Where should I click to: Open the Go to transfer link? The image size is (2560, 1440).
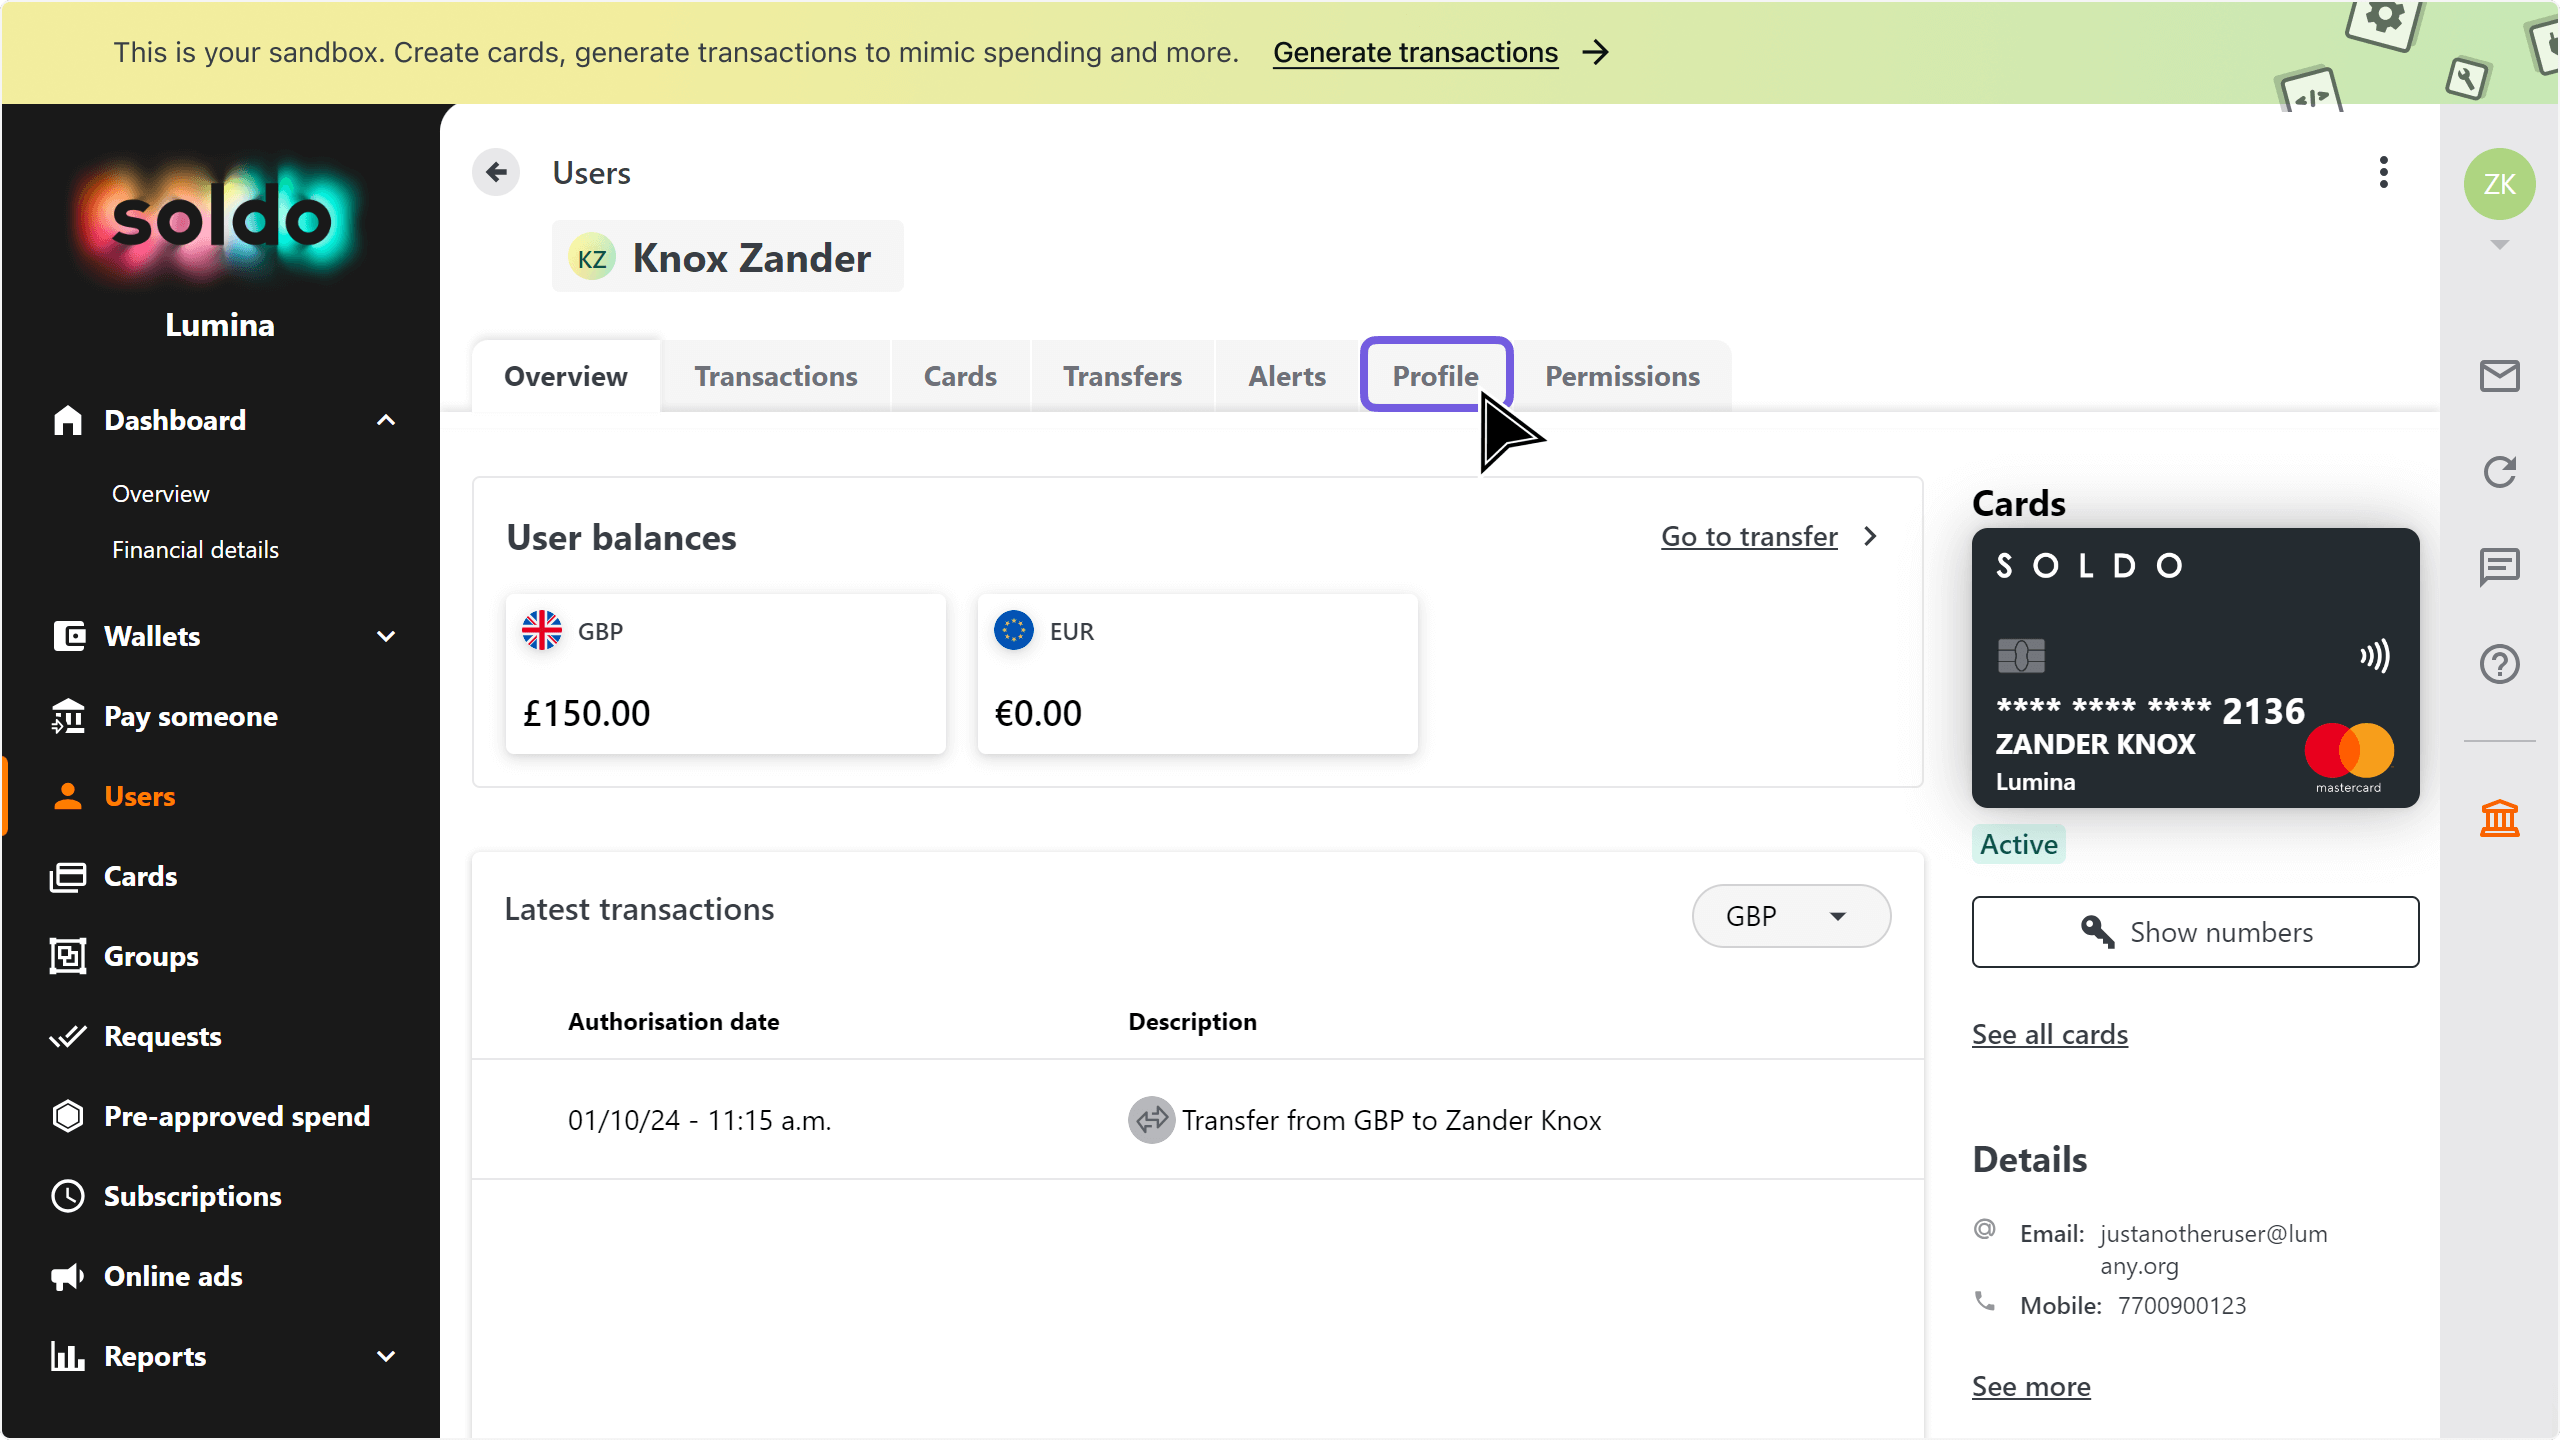(1749, 537)
